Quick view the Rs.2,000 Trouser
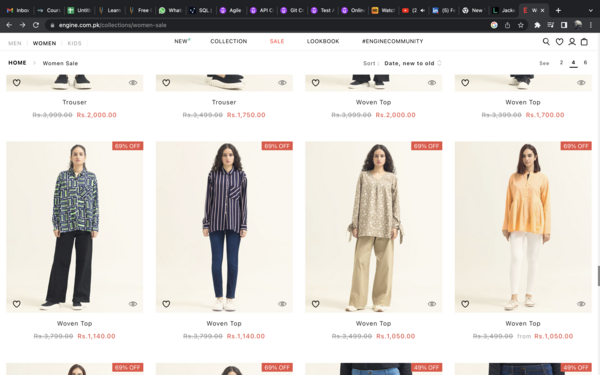600x375 pixels. [x=133, y=83]
